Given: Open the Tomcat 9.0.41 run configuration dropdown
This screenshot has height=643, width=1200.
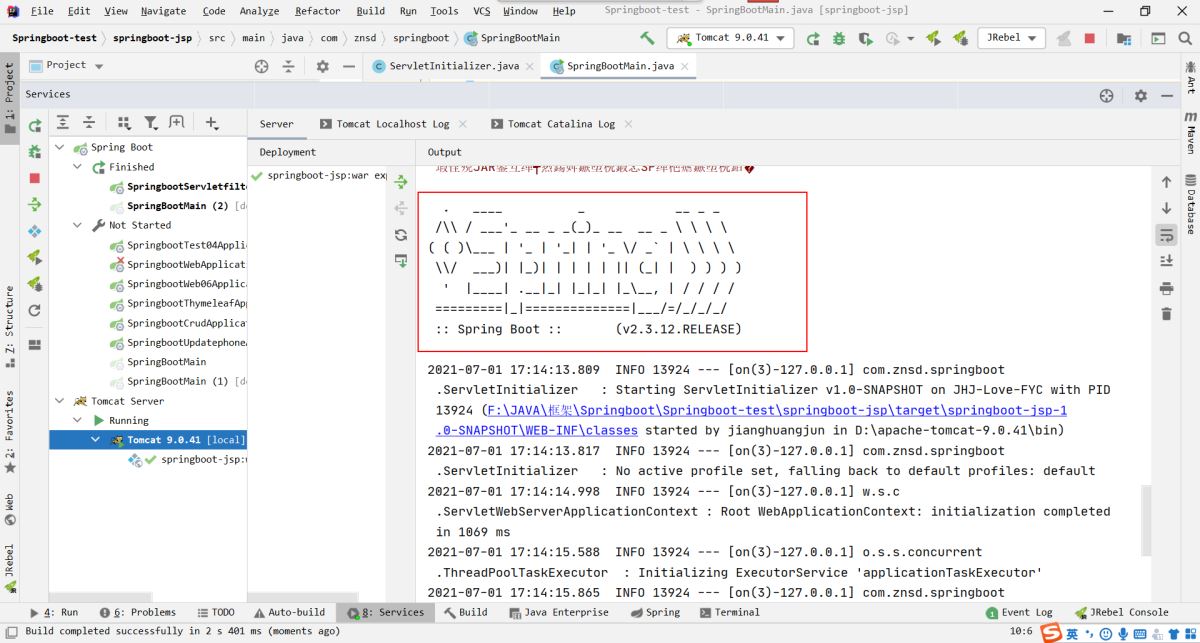Looking at the screenshot, I should pos(733,38).
